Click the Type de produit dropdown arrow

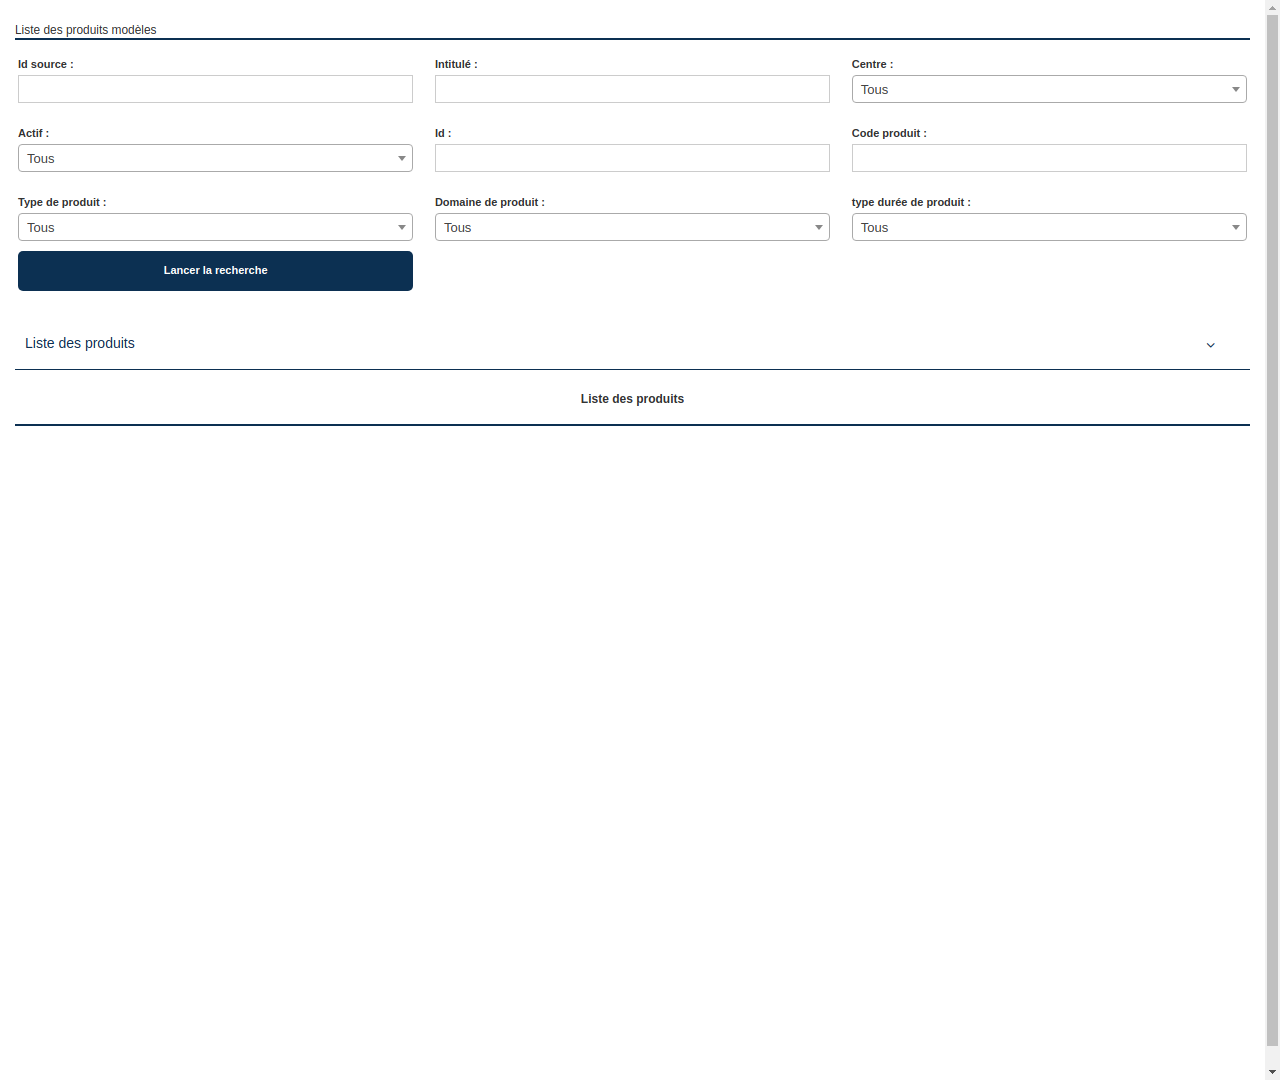(x=401, y=227)
